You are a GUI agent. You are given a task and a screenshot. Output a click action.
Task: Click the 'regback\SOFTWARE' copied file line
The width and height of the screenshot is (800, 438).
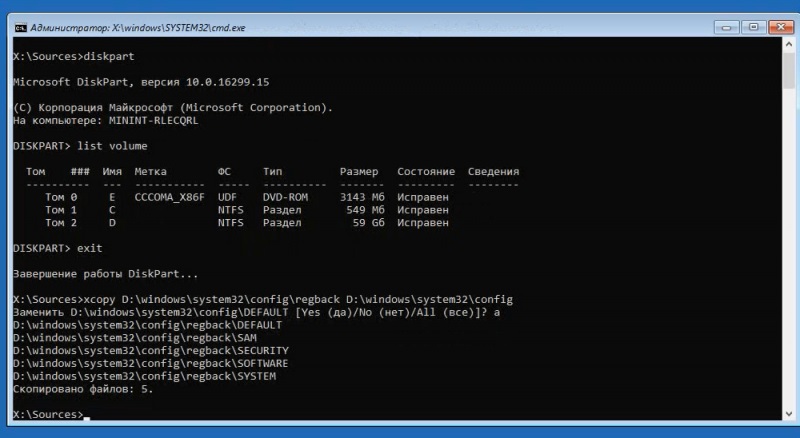coord(151,363)
